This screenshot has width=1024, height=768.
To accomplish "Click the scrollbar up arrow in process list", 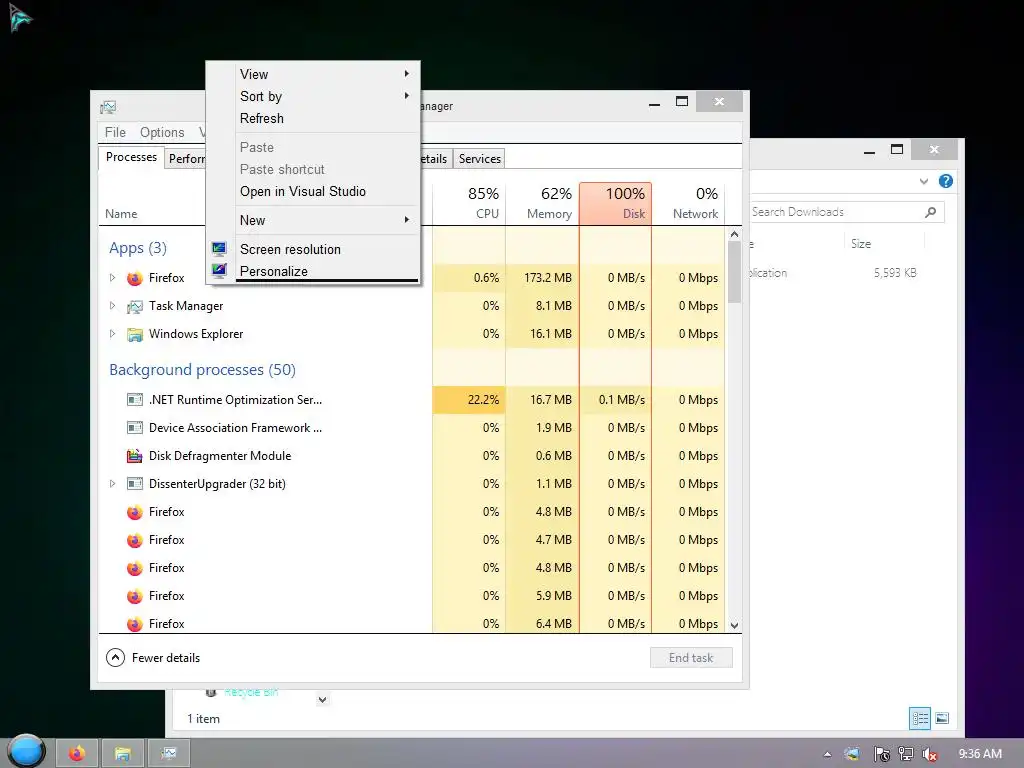I will [735, 234].
